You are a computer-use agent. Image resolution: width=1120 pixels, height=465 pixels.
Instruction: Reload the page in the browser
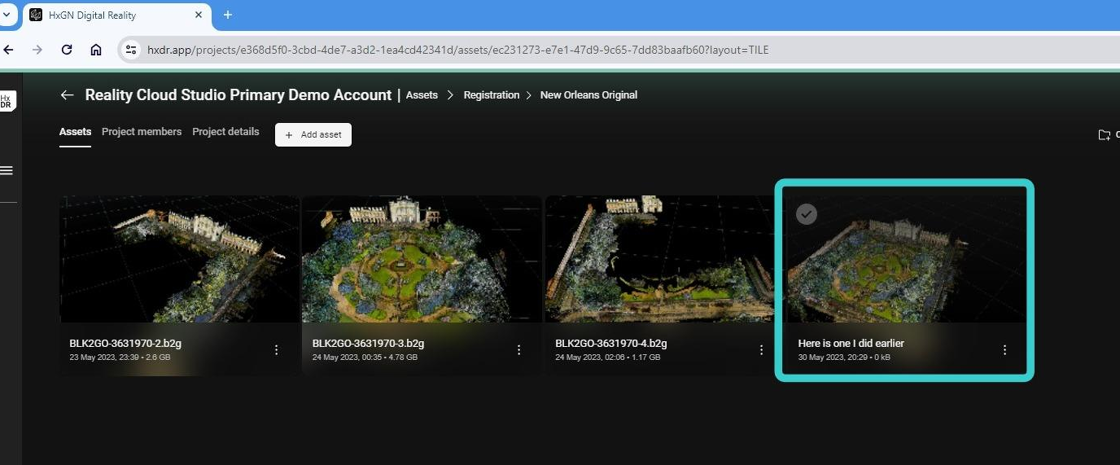pyautogui.click(x=66, y=50)
